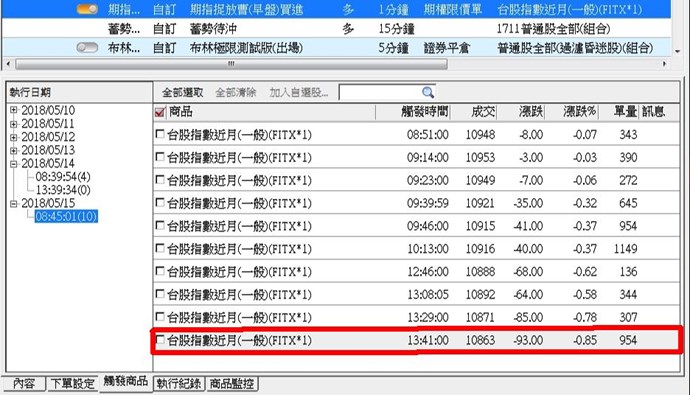Viewport: 690px width, 395px height.
Task: Click the percent cell -0.78
Action: [x=585, y=318]
